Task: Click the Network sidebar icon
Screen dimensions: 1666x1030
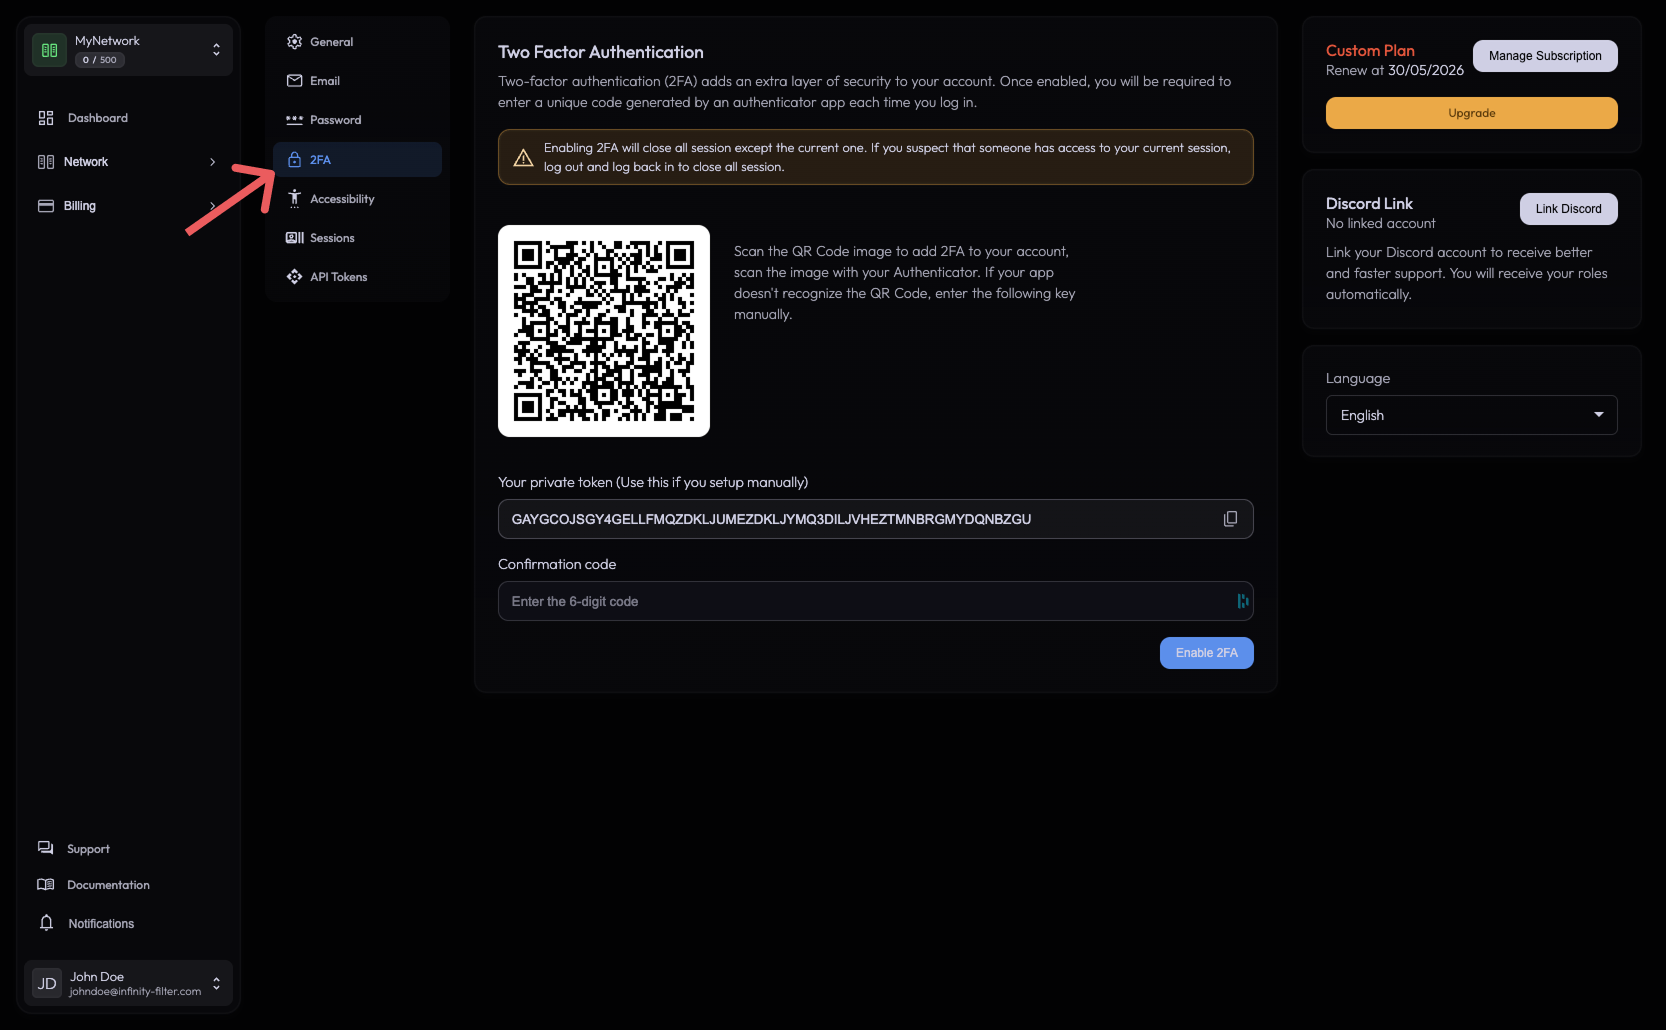Action: [x=46, y=162]
